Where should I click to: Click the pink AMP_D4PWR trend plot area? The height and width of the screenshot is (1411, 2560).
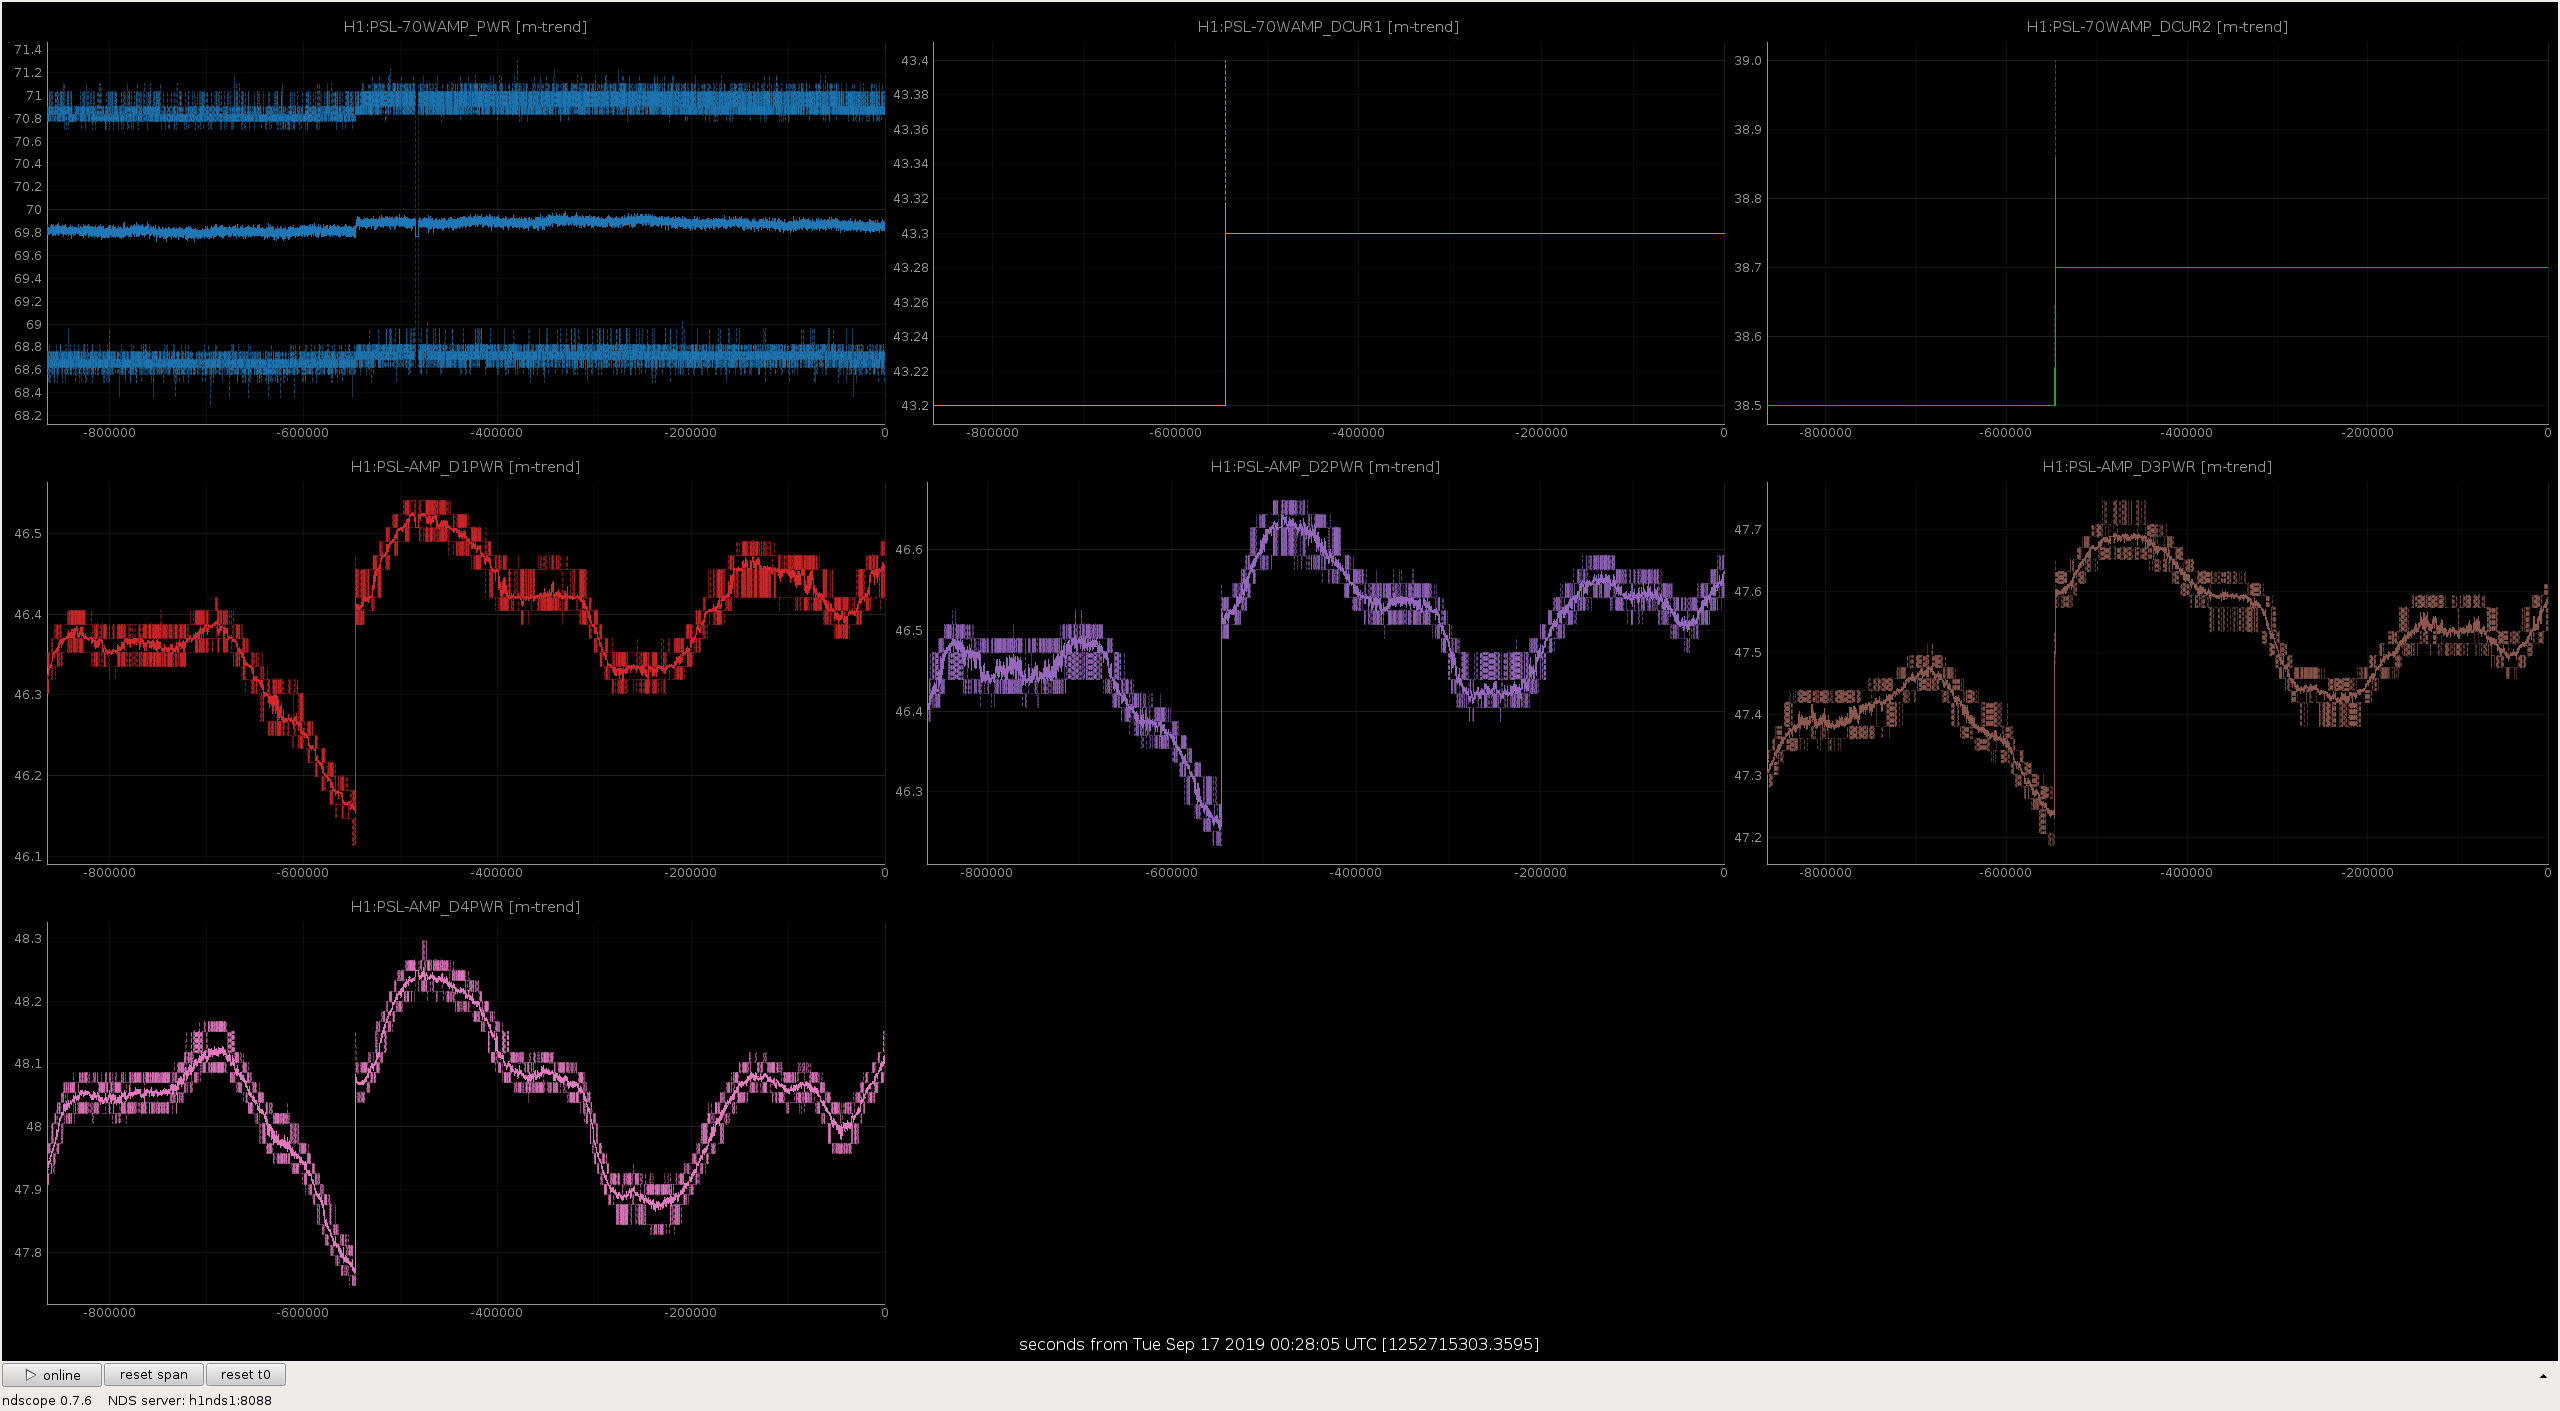(466, 1113)
